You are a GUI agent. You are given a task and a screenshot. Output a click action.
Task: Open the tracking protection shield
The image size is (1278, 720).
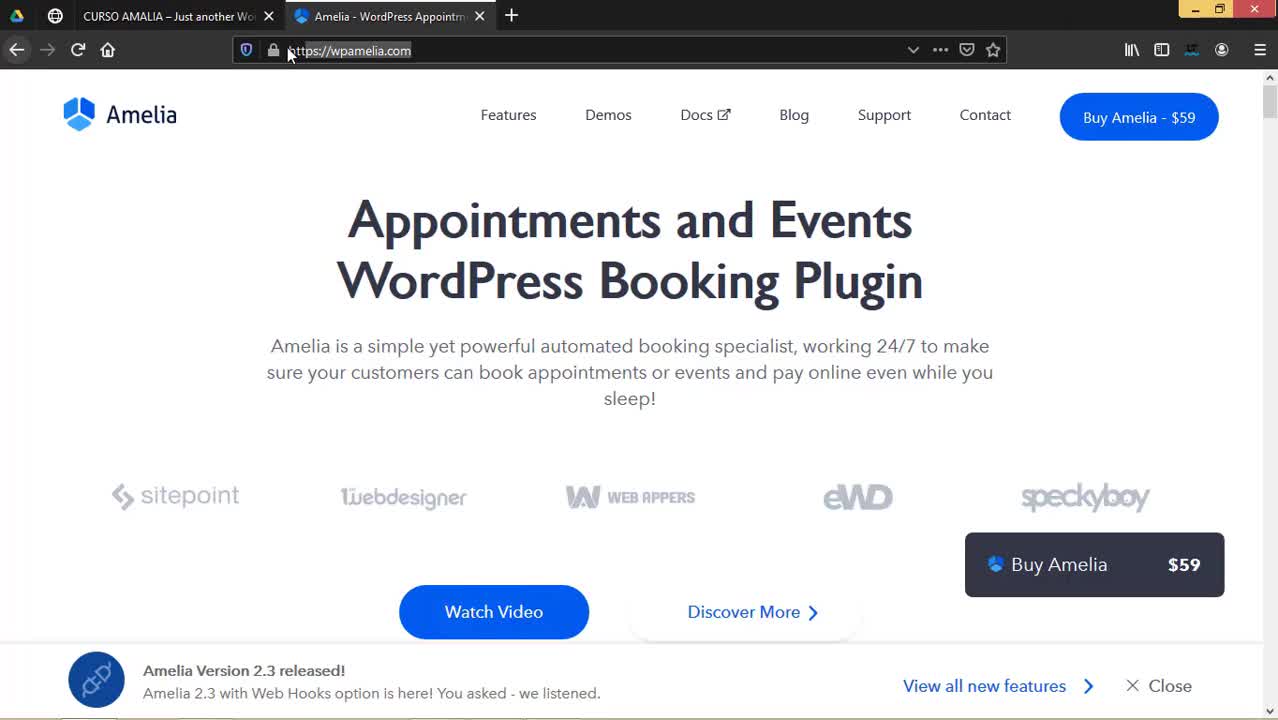tap(247, 50)
